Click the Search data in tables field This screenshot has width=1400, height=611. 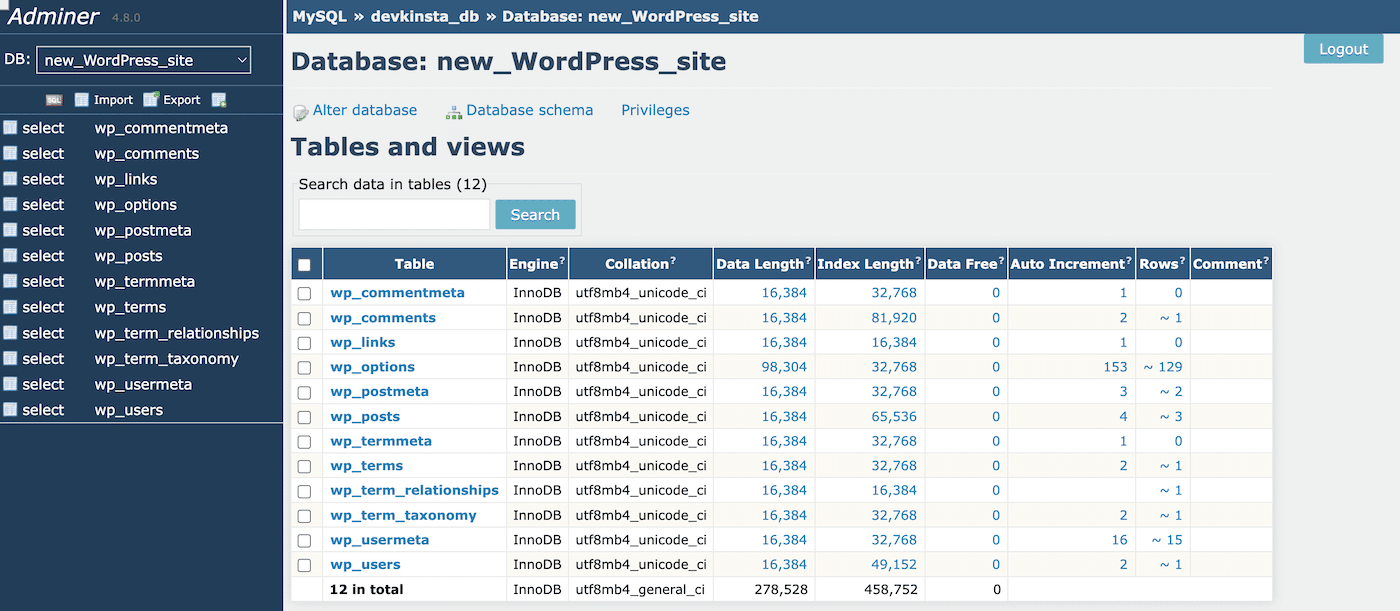pyautogui.click(x=394, y=214)
